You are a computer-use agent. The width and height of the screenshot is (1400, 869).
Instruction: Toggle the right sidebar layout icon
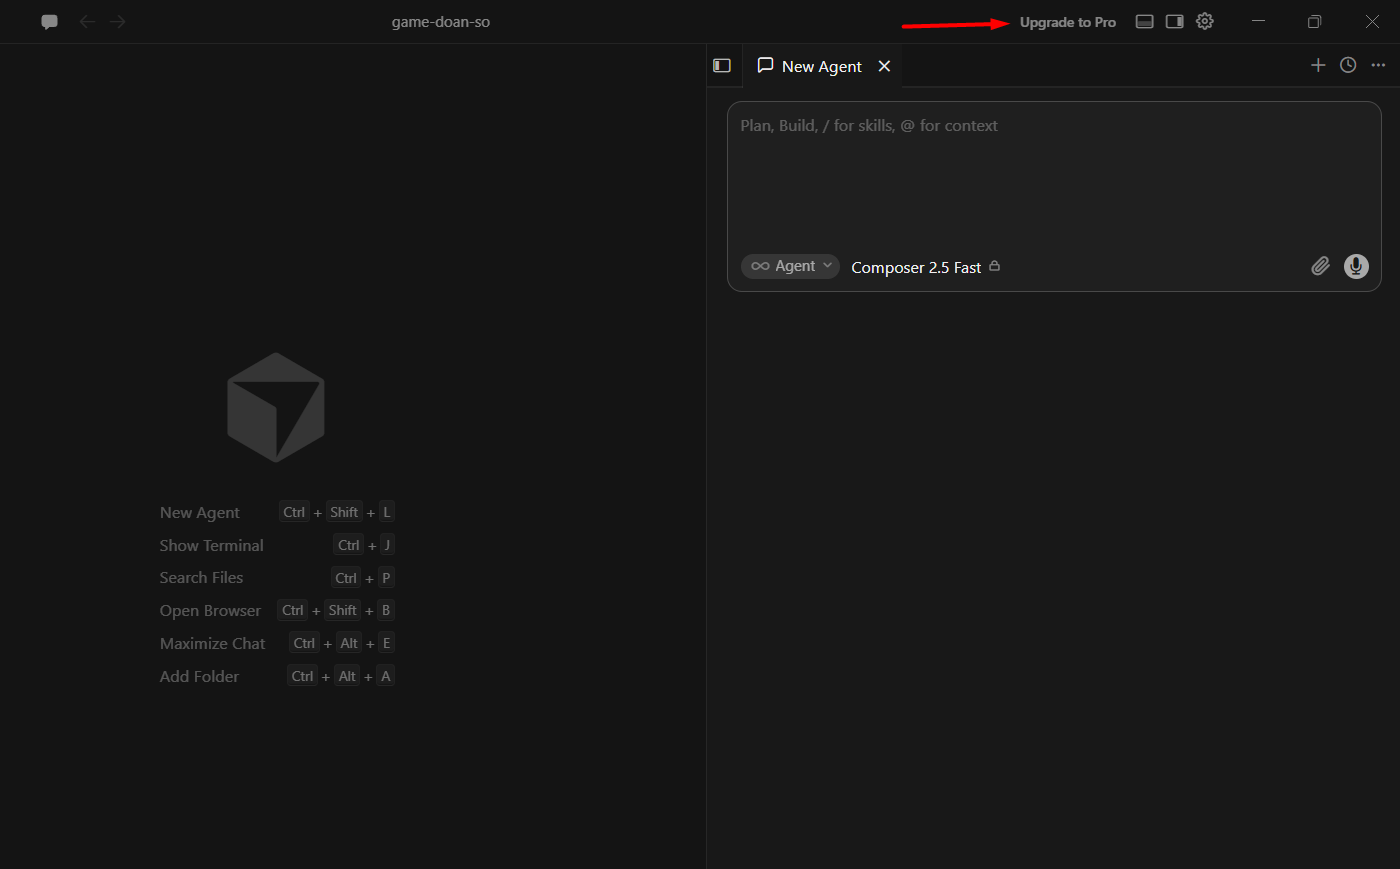(x=1175, y=22)
